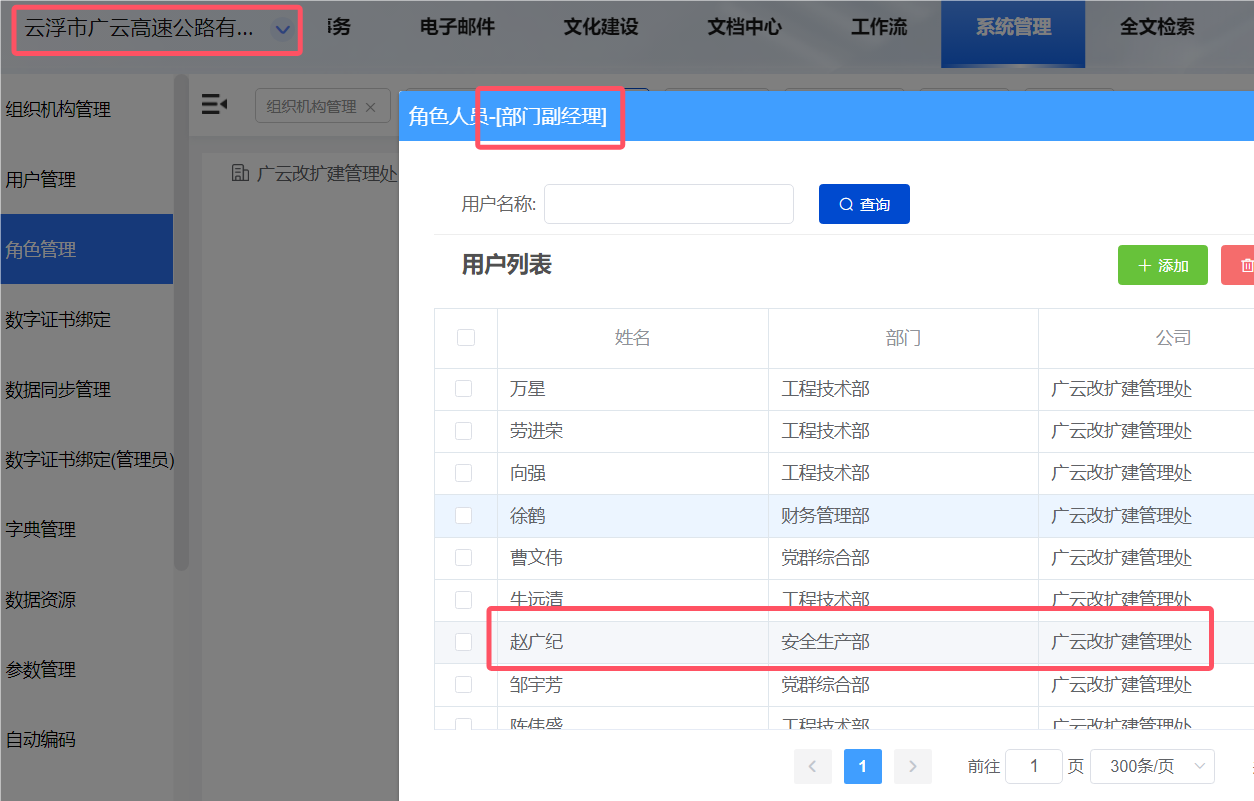This screenshot has height=801, width=1254.
Task: Click the blue 查询 search button
Action: 864,204
